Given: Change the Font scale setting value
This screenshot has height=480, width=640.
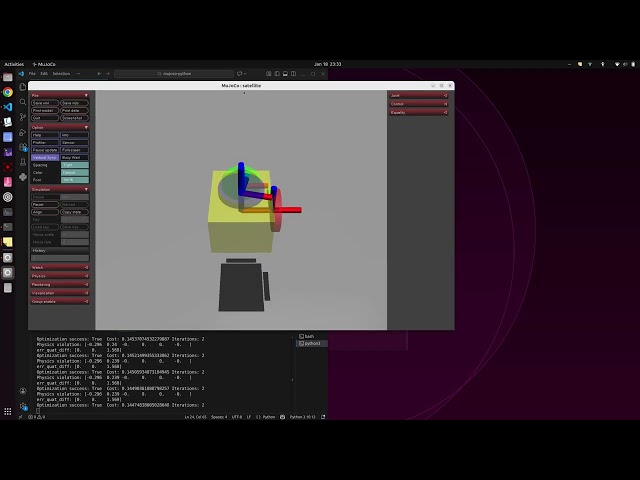Looking at the screenshot, I should pyautogui.click(x=75, y=180).
